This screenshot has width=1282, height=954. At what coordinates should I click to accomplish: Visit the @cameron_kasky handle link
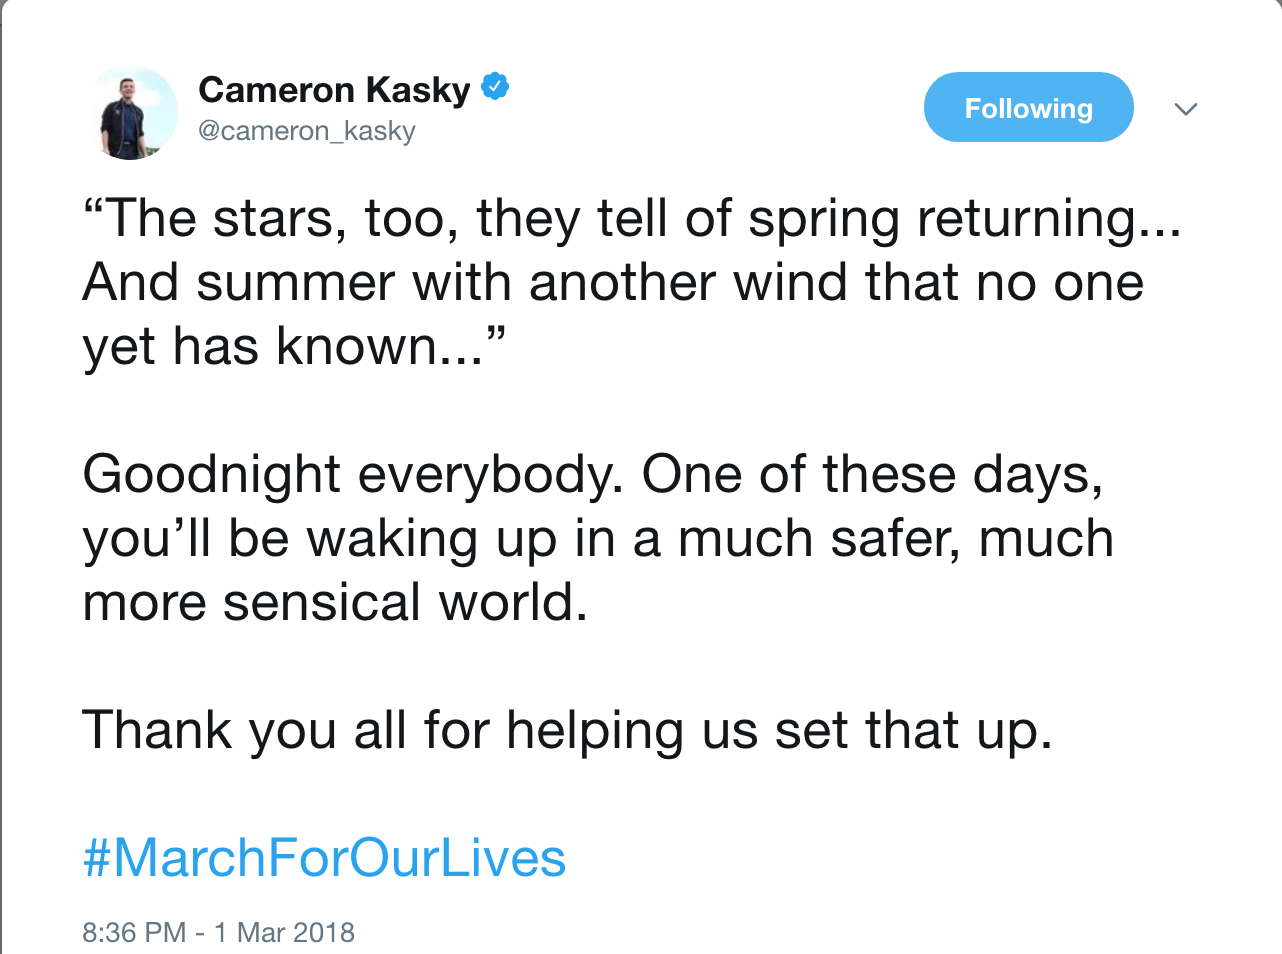307,131
